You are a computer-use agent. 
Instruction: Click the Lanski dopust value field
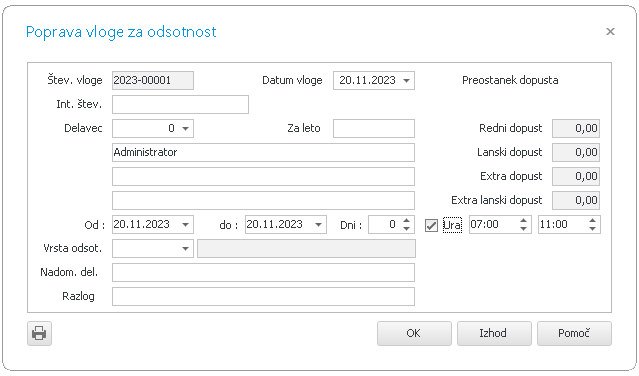click(x=576, y=152)
